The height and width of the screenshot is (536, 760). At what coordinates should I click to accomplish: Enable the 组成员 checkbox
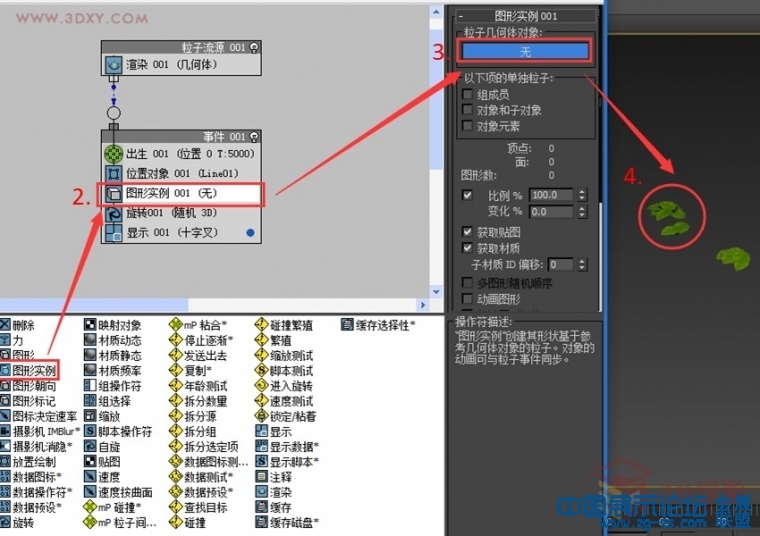coord(467,94)
